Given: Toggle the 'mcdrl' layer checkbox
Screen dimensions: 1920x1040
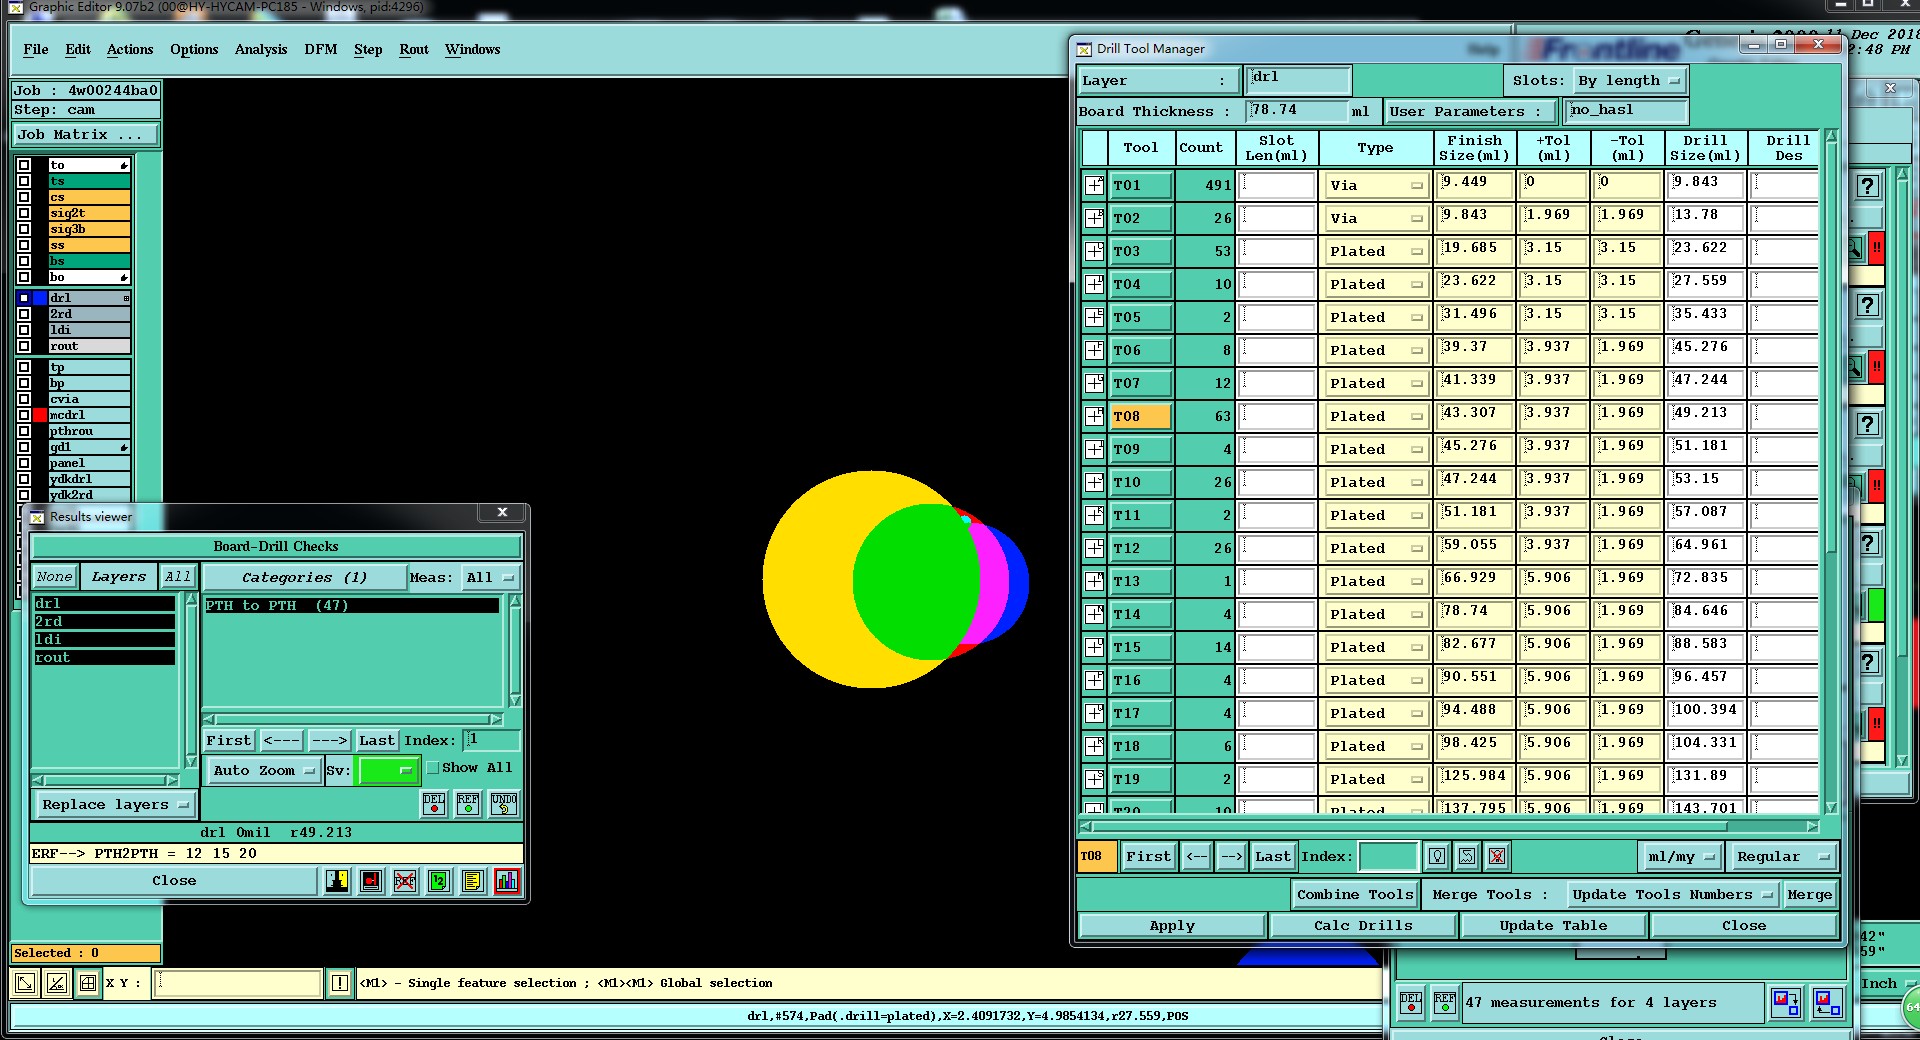Looking at the screenshot, I should tap(24, 415).
